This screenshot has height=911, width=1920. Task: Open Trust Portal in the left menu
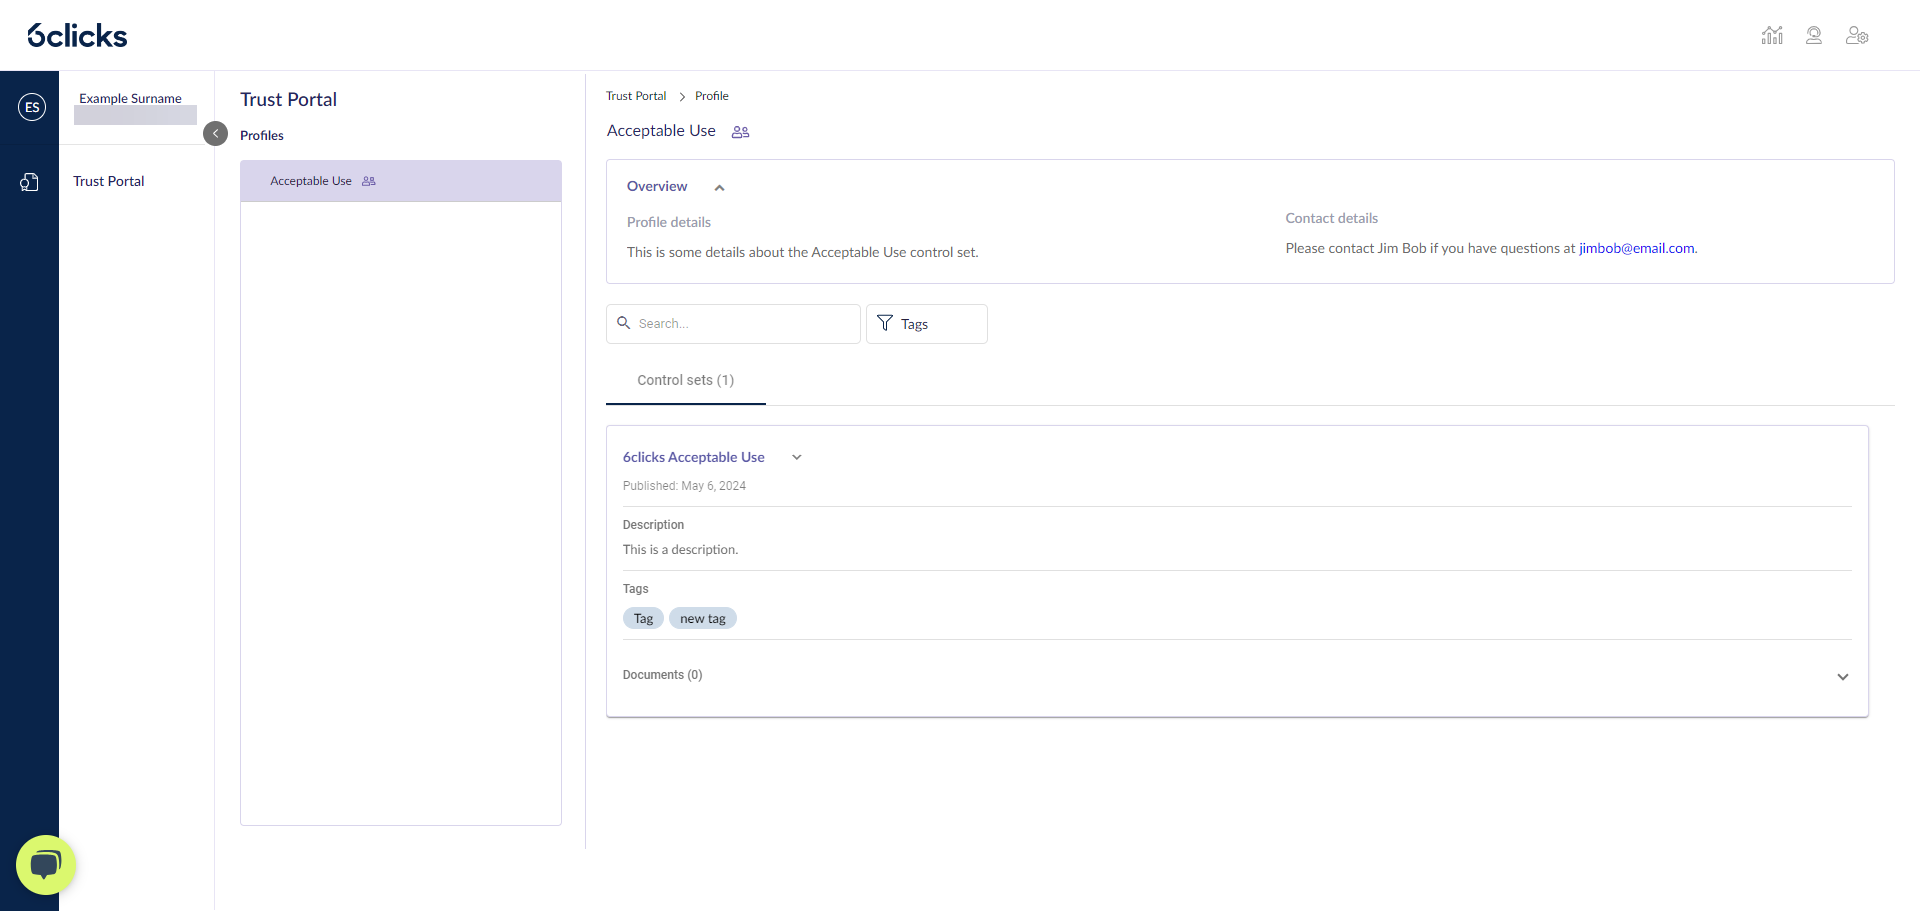pos(109,181)
